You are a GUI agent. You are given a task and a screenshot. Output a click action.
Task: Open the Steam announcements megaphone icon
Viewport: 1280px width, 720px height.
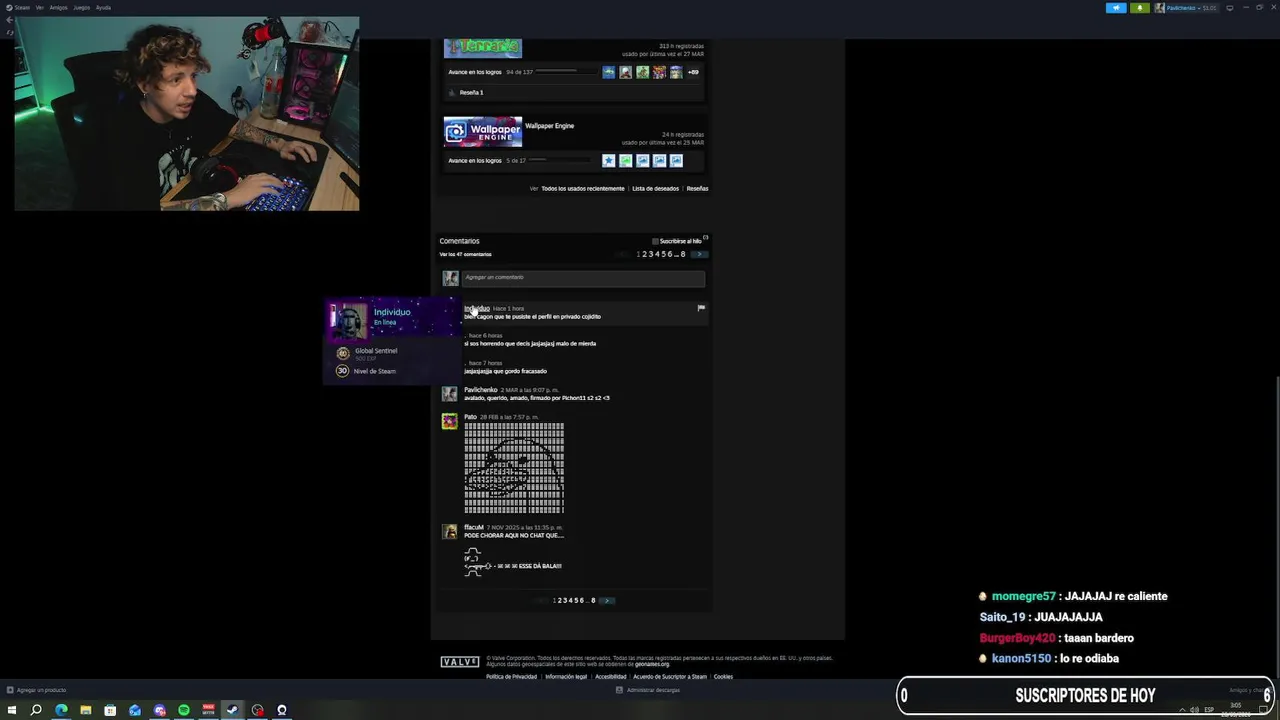[1116, 8]
